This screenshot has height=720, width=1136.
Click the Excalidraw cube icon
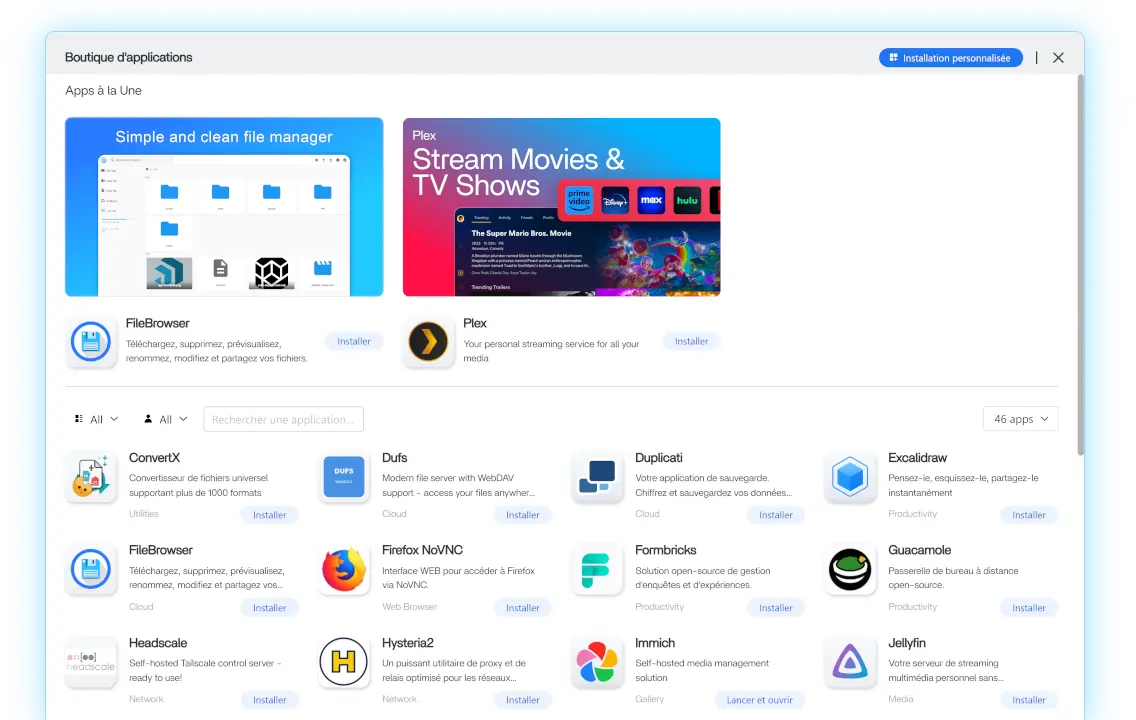pyautogui.click(x=850, y=477)
